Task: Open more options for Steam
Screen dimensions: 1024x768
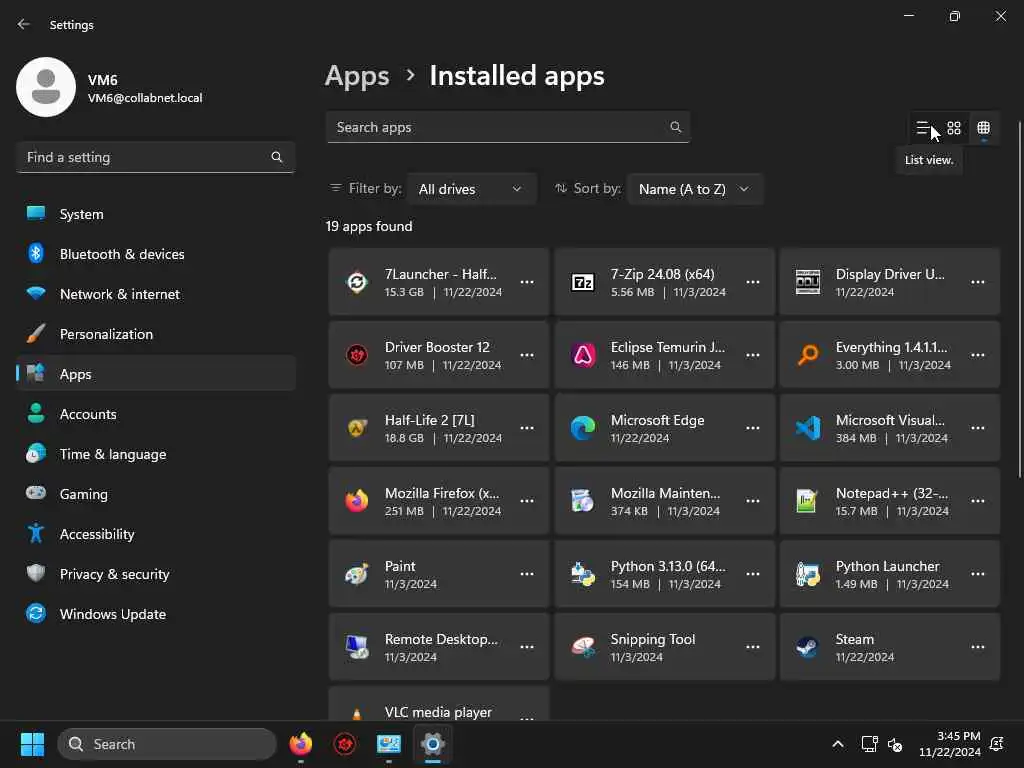Action: click(x=978, y=648)
